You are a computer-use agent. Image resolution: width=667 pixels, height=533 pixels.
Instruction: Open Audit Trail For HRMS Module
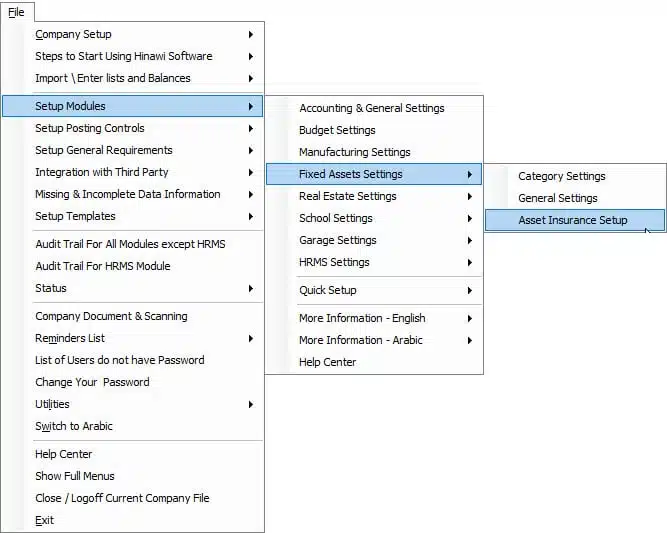(133, 266)
